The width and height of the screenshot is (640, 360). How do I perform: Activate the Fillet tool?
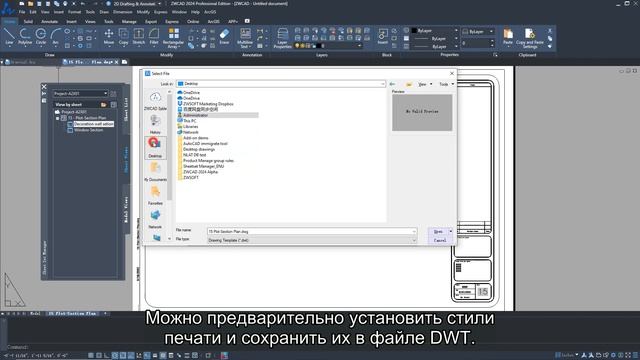[154, 36]
